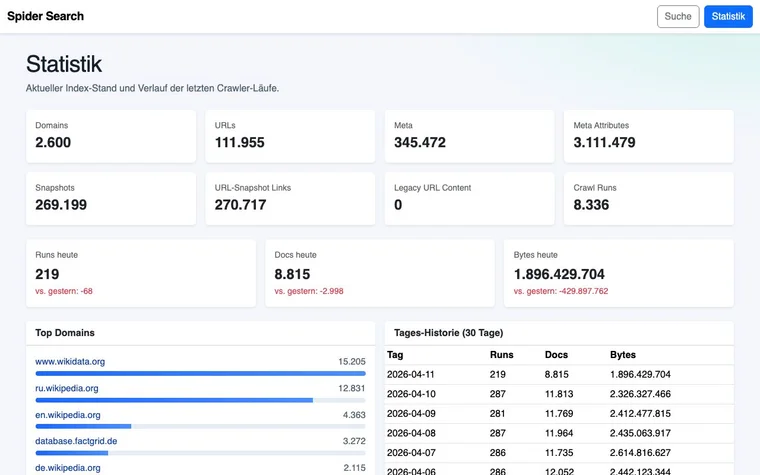Open the en.wikipedia.org domain link
760x475 pixels.
[x=68, y=415]
